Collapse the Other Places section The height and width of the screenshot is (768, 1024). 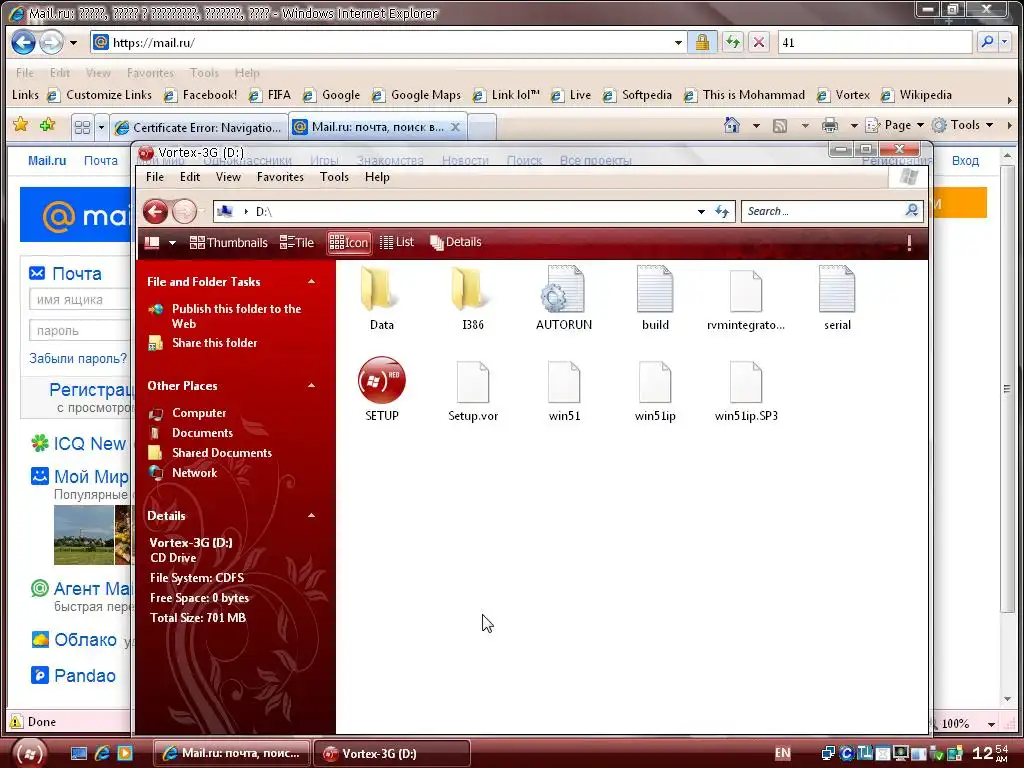(312, 385)
